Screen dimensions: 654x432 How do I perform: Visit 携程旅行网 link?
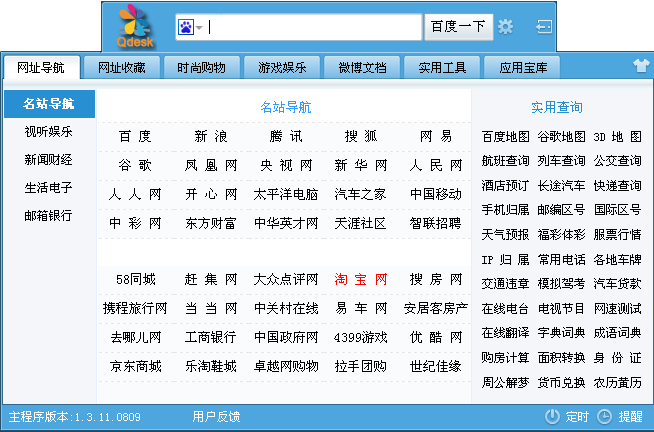[x=135, y=309]
